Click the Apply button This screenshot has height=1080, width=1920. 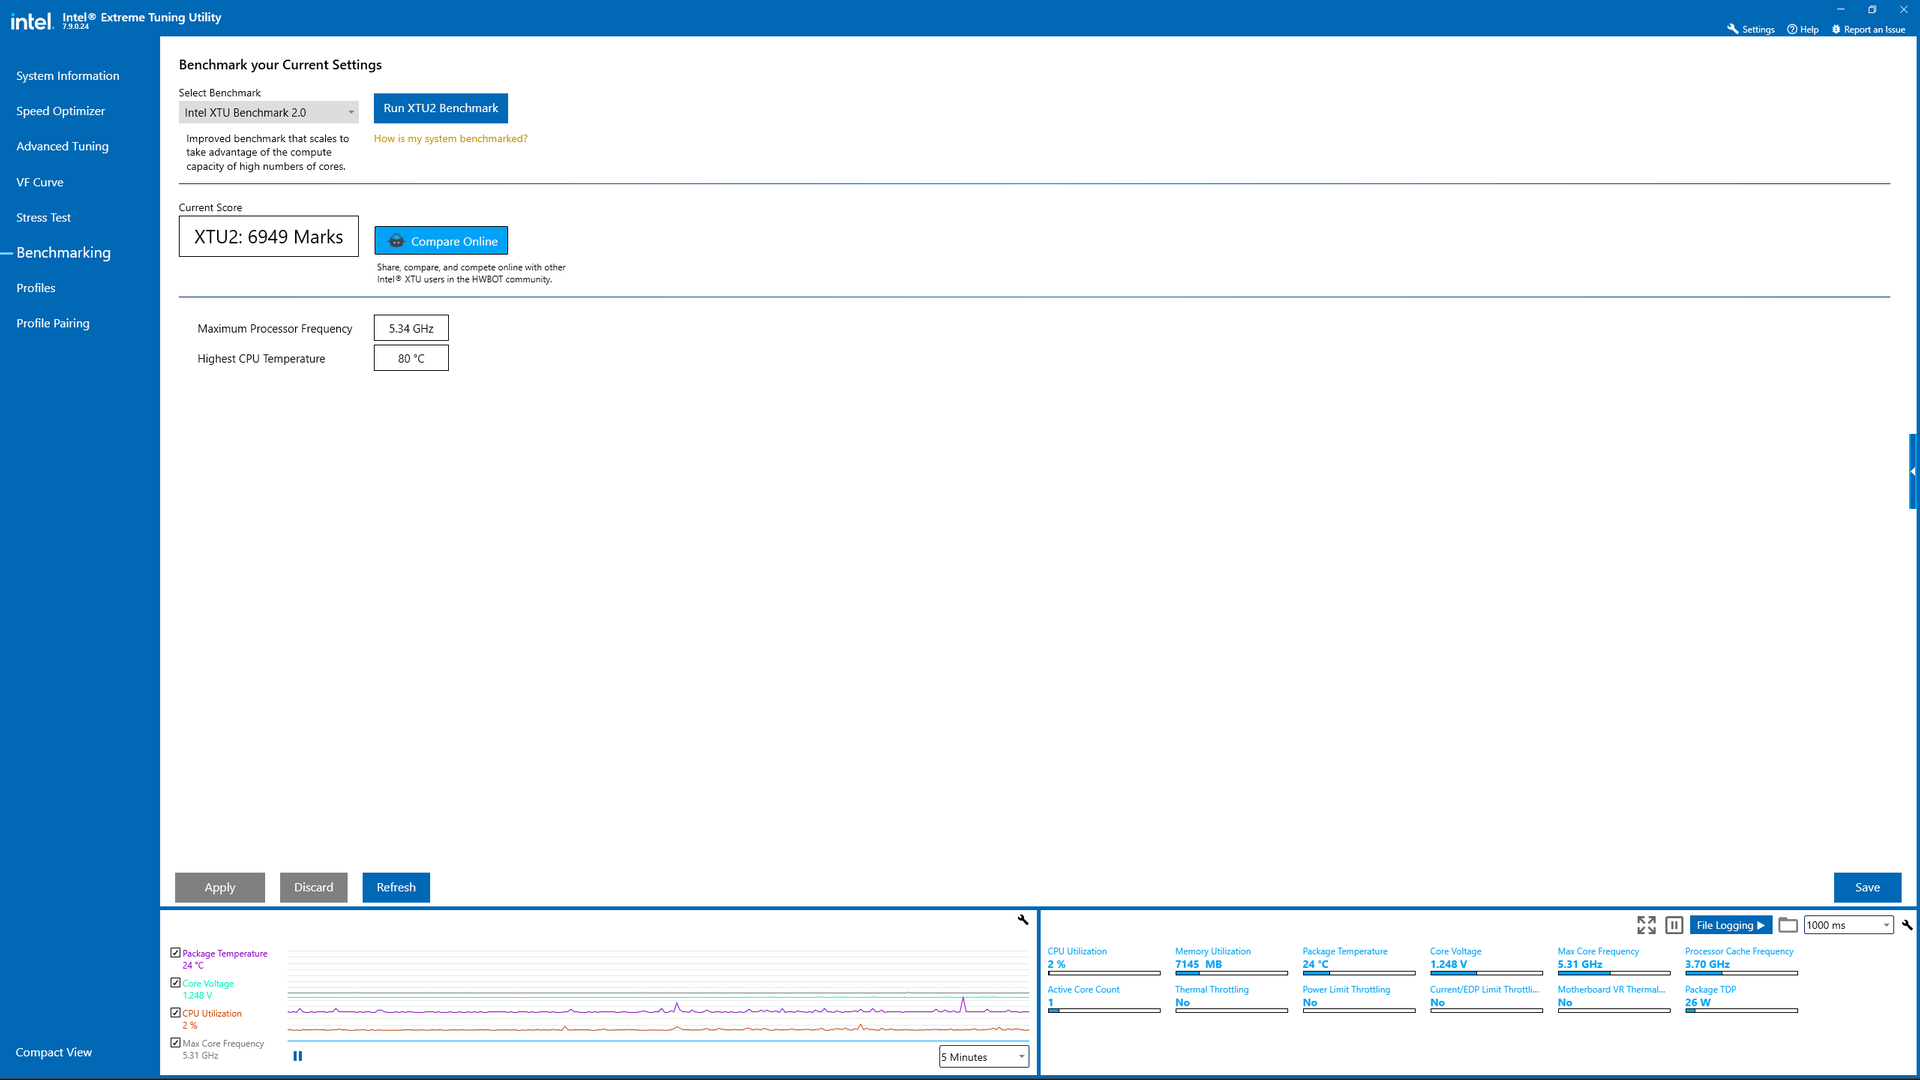220,888
